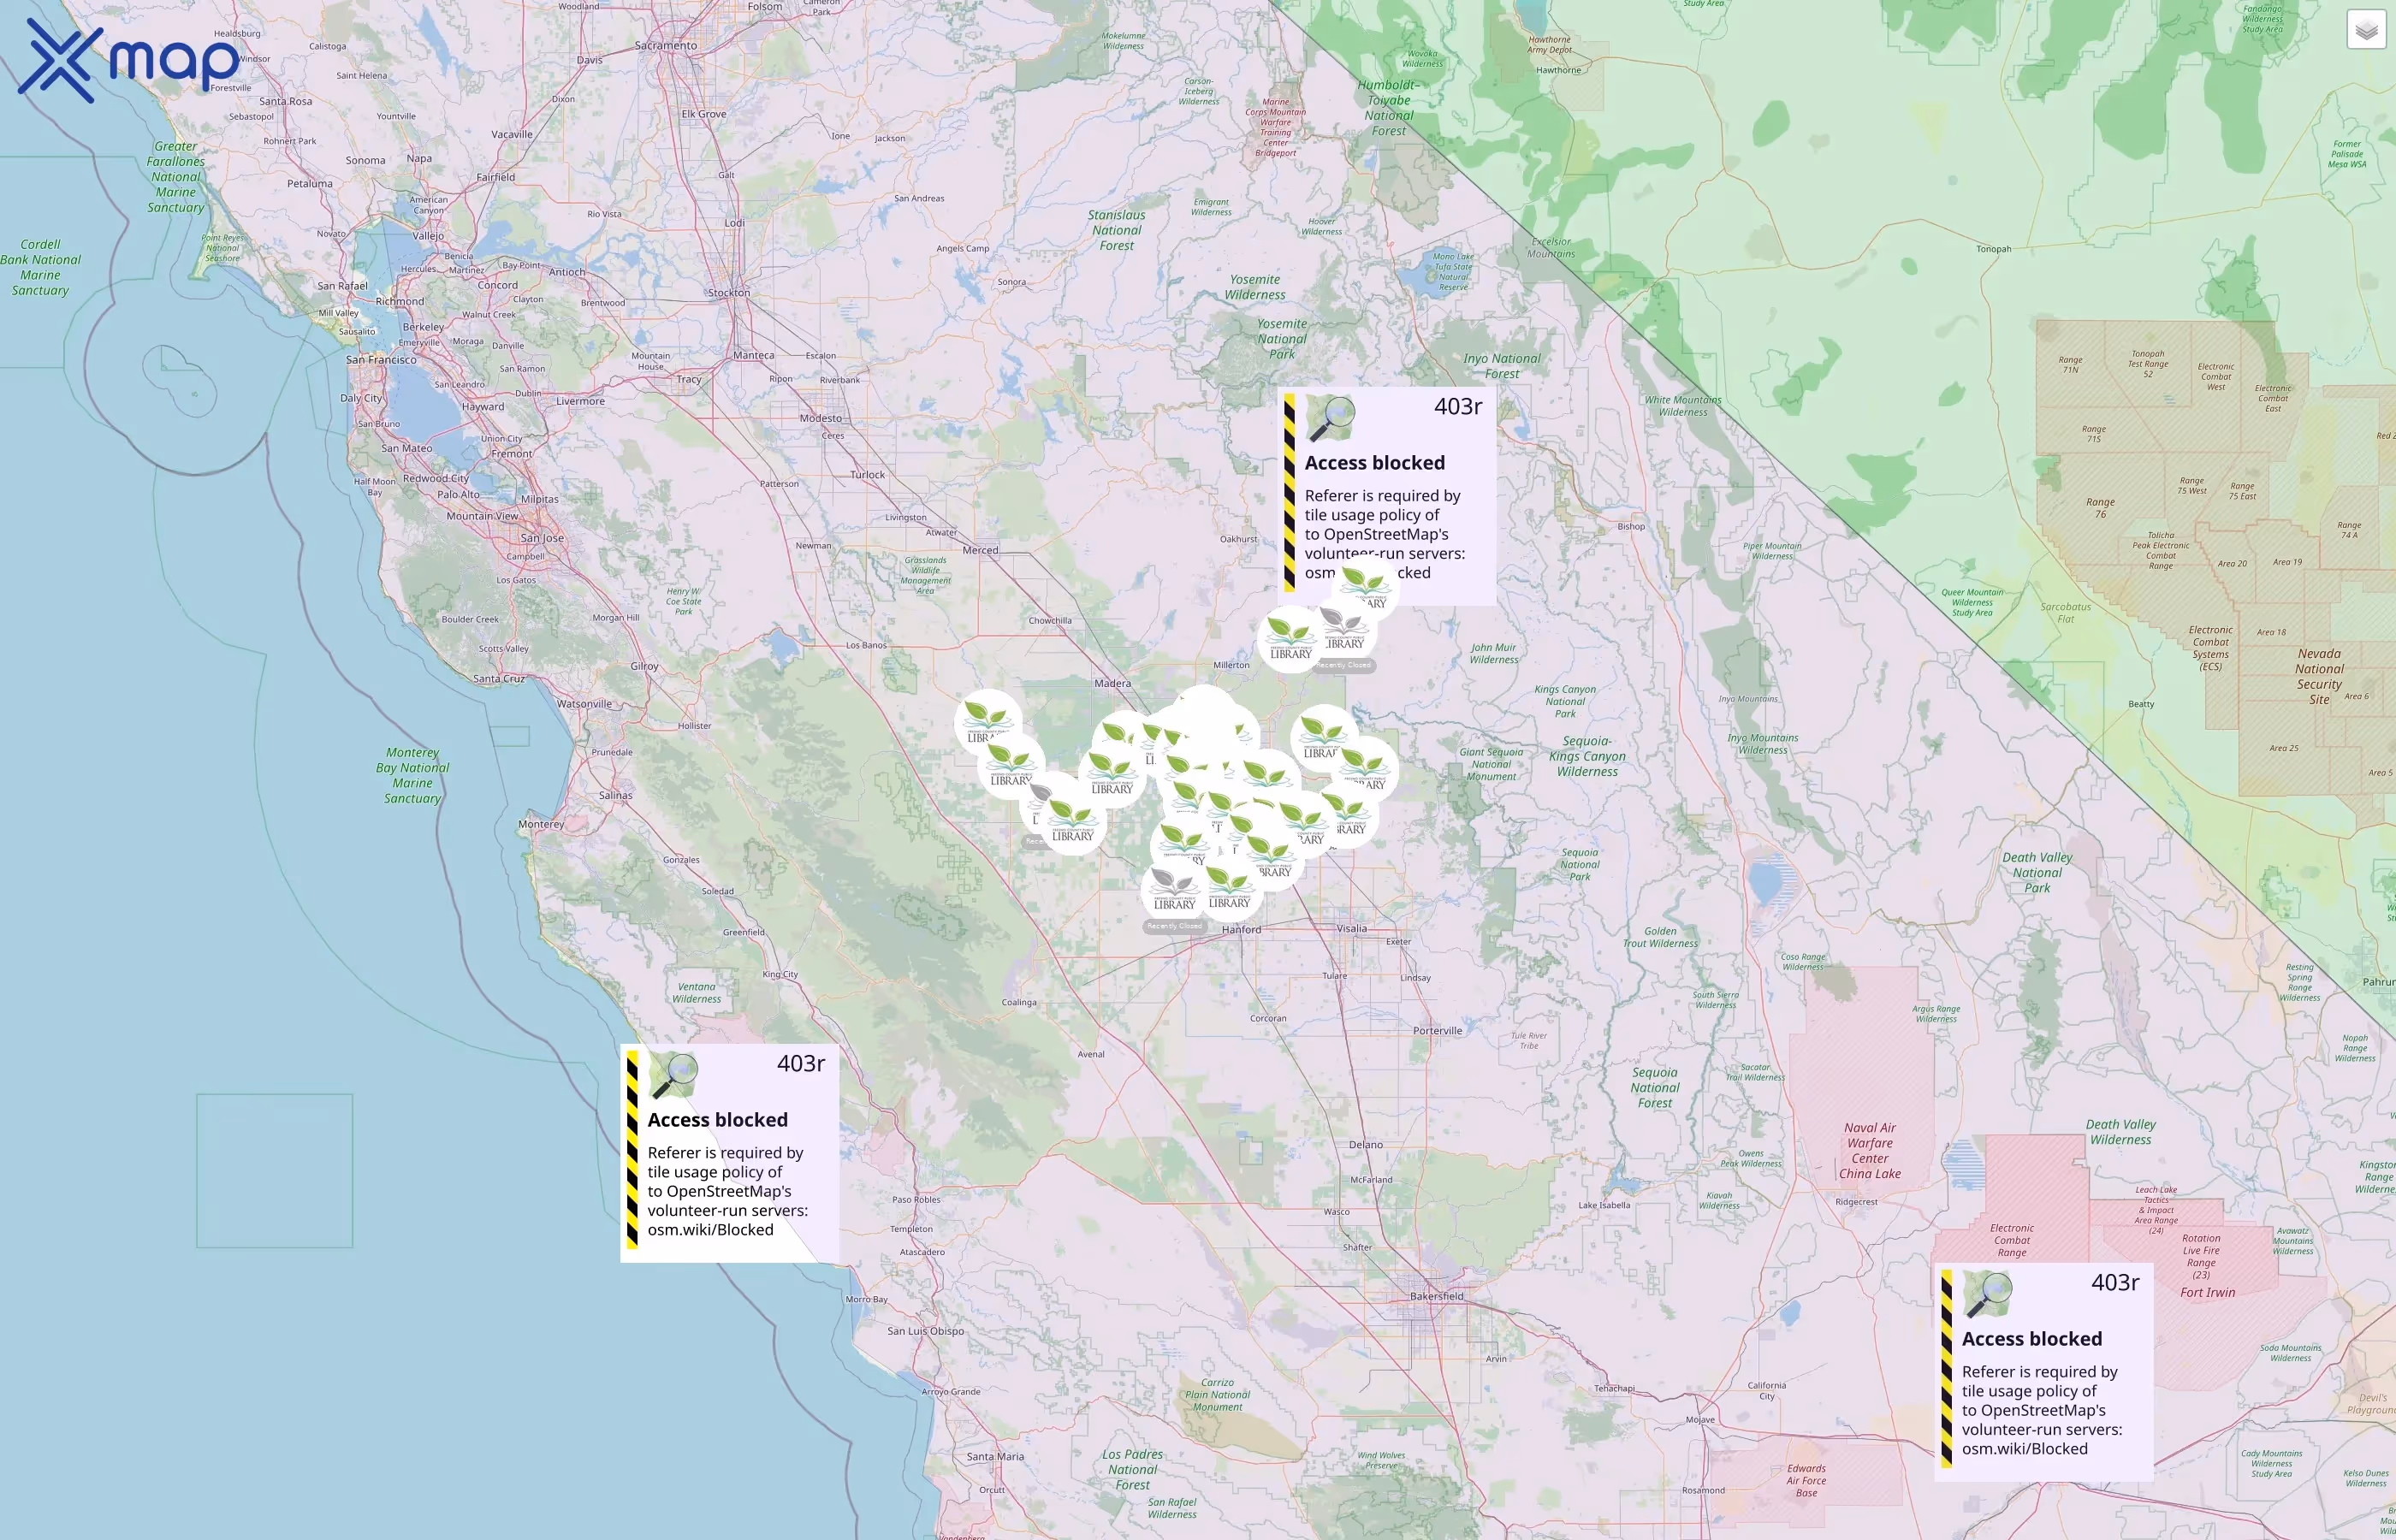Click the Bakersfield city label
The width and height of the screenshot is (2396, 1540).
click(x=1437, y=1296)
